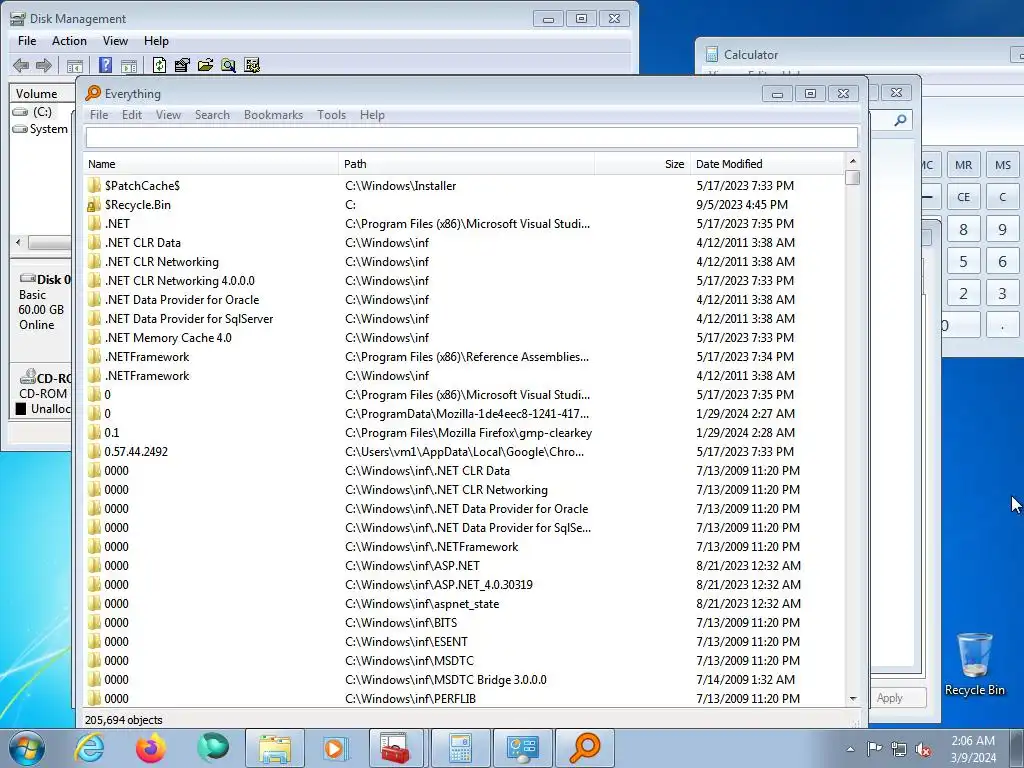This screenshot has height=768, width=1024.
Task: Click the green Refresh icon in Disk Management
Action: [159, 65]
